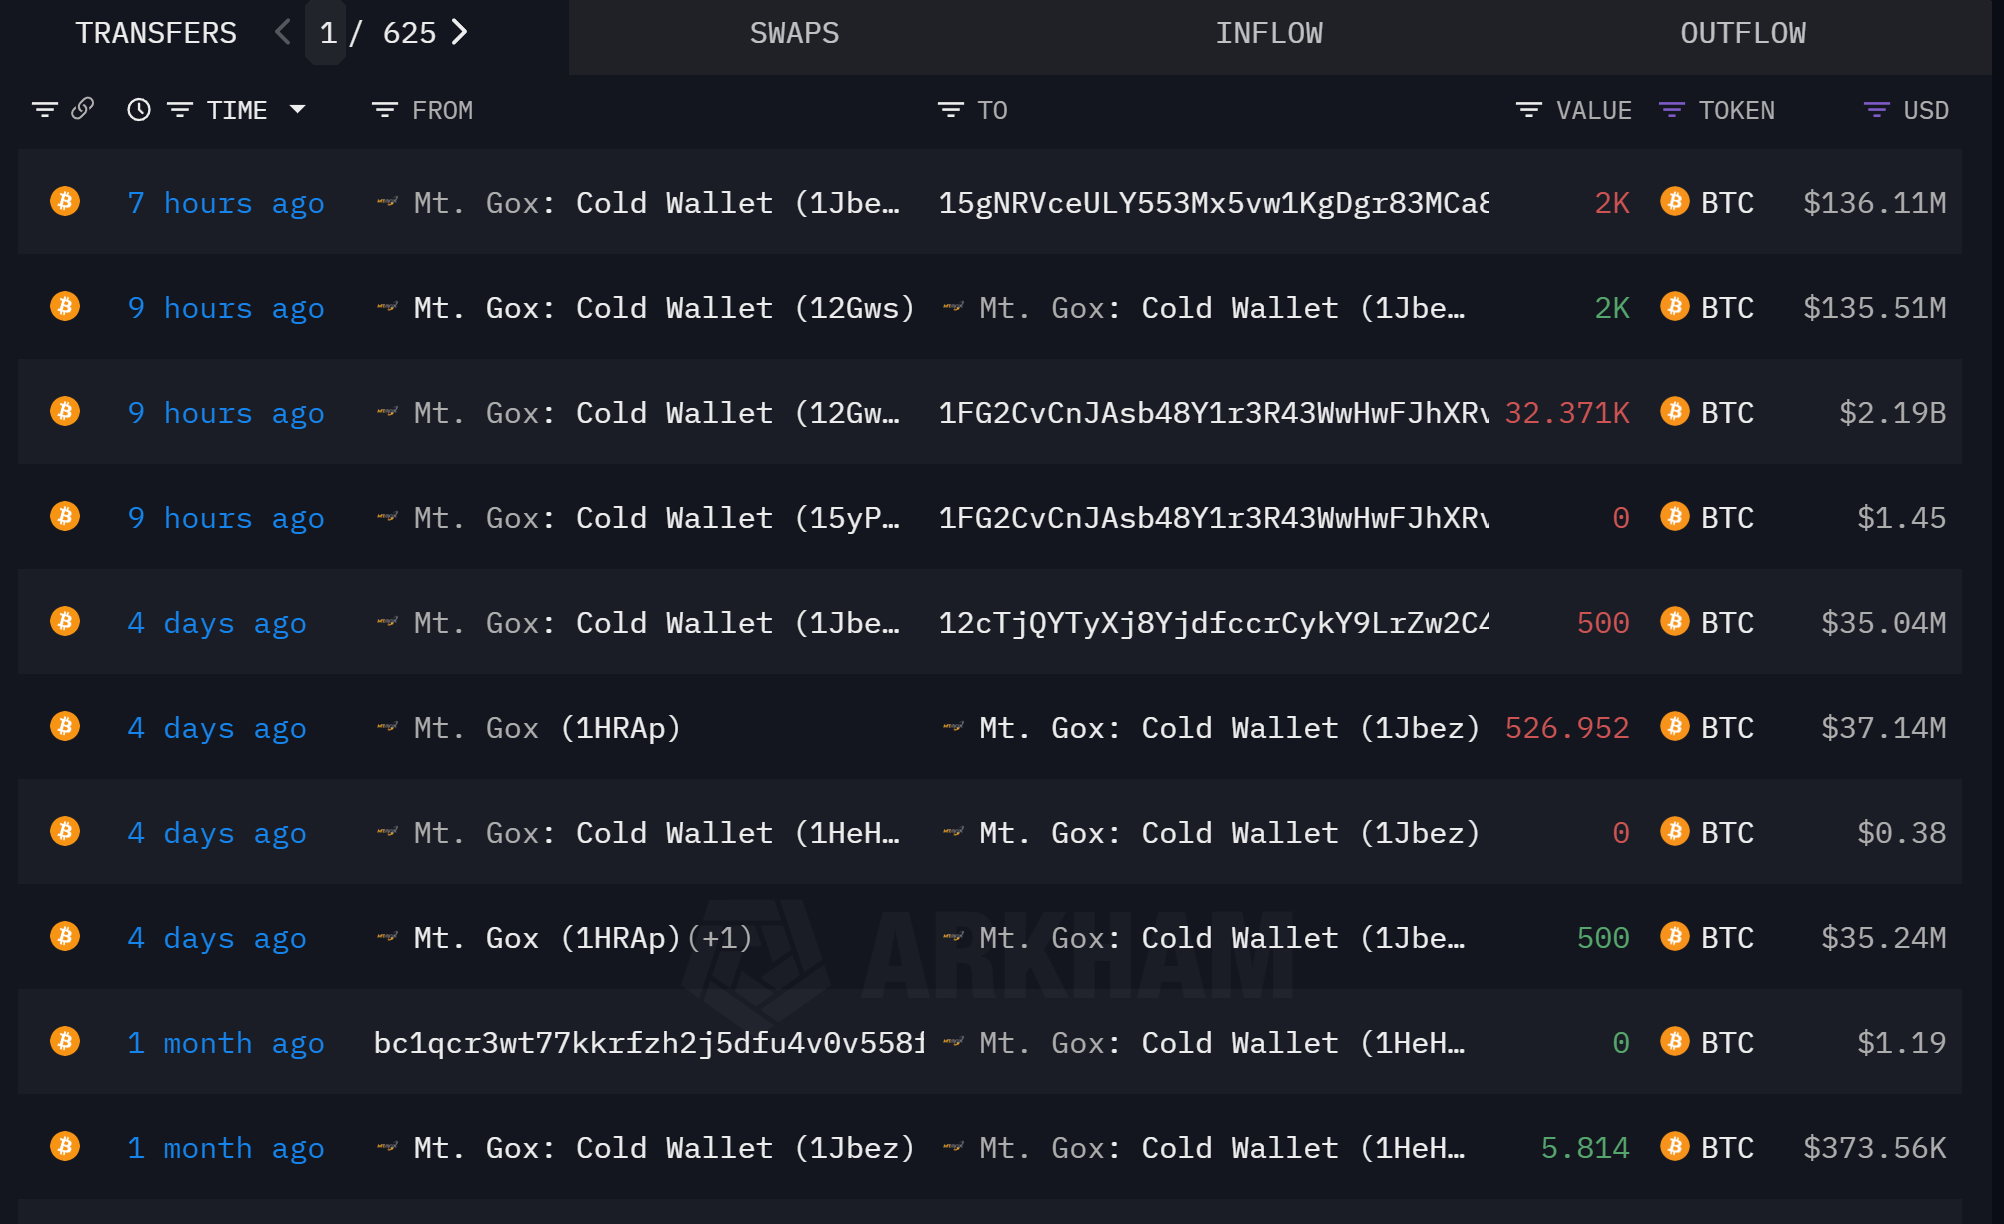Click the page number field showing 1
Image resolution: width=2004 pixels, height=1224 pixels.
[327, 33]
